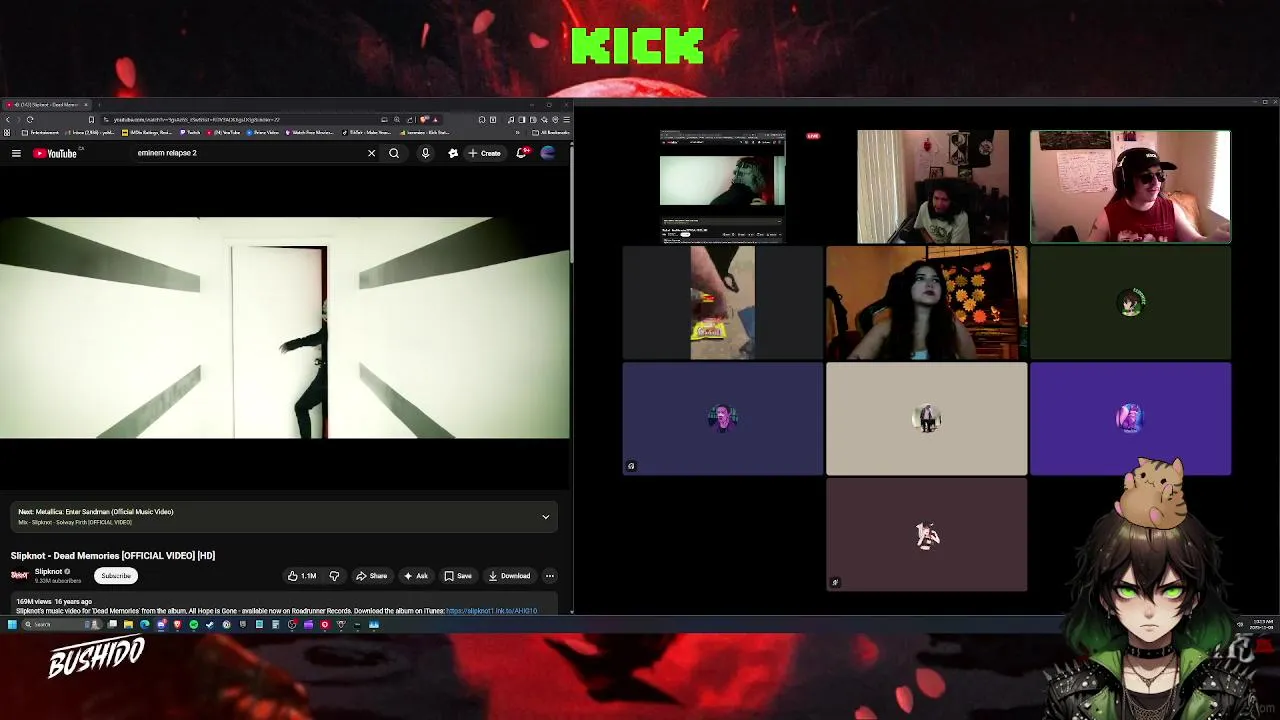Select the sunglasses and red shirt webcam tile

1130,187
